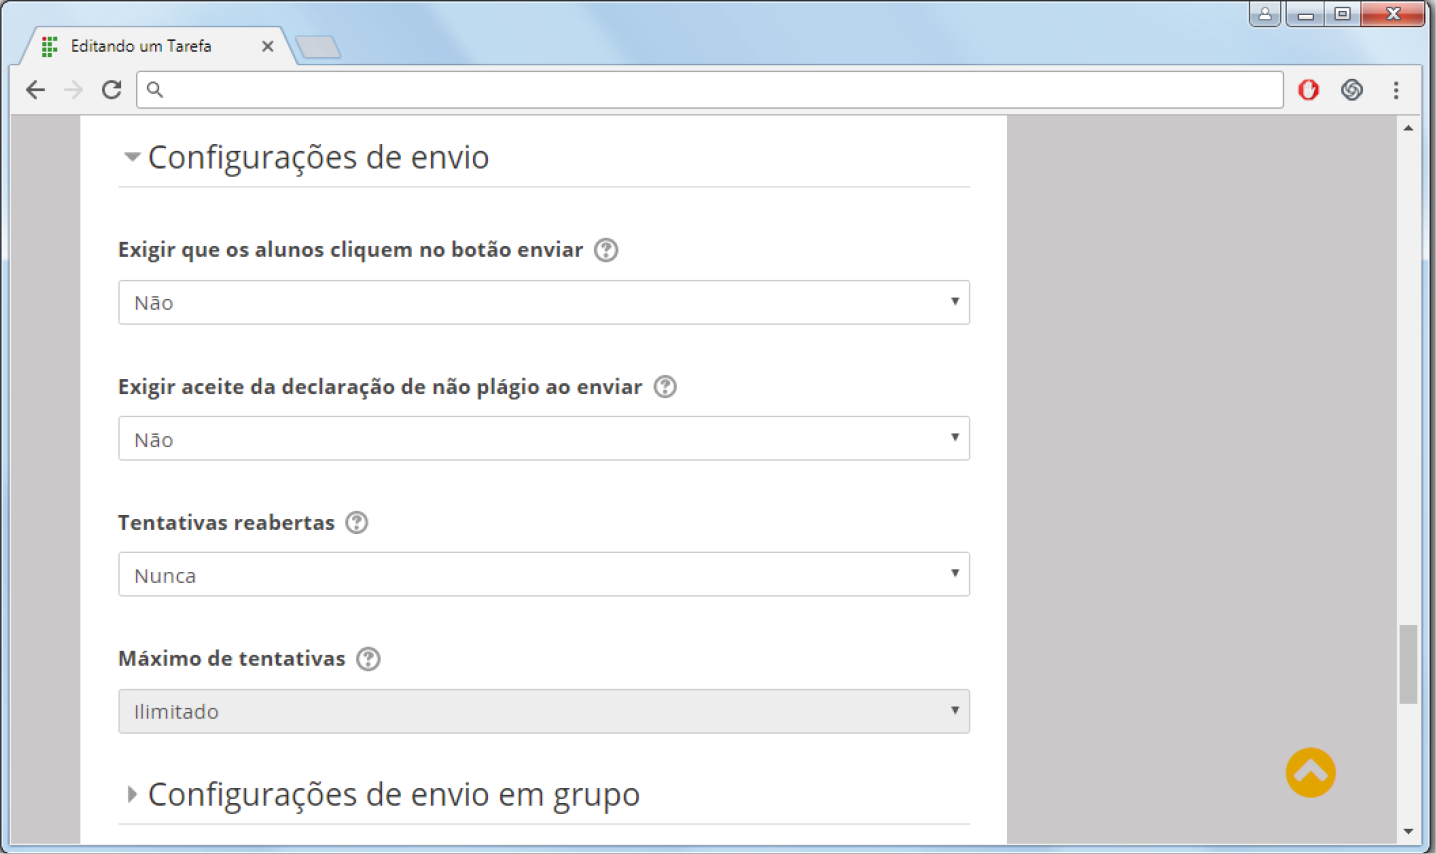This screenshot has height=854, width=1436.
Task: Open the 'Máximo de tentativas' Ilimitado dropdown
Action: (543, 711)
